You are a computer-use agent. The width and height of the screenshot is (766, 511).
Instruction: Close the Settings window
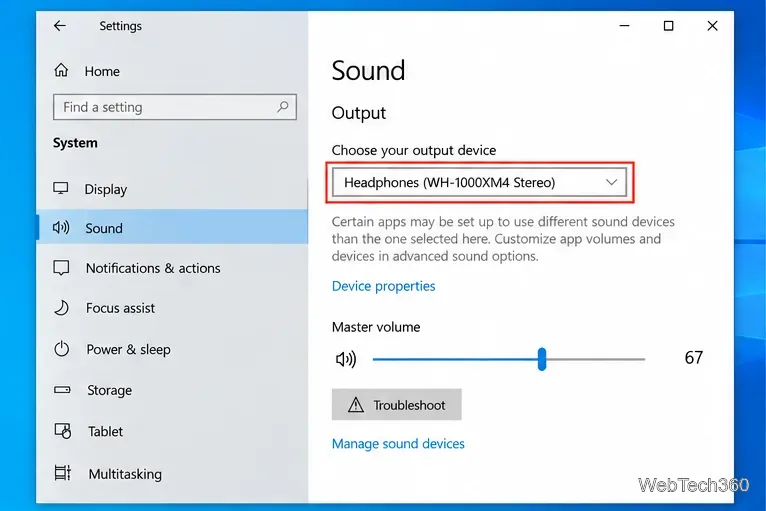(712, 25)
